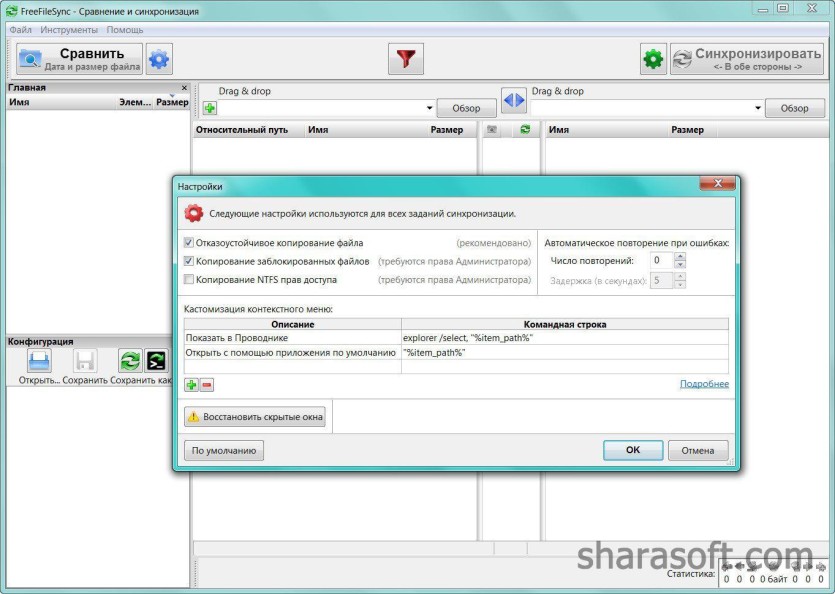Click Задержка seconds value field
835x594 pixels.
[x=662, y=280]
